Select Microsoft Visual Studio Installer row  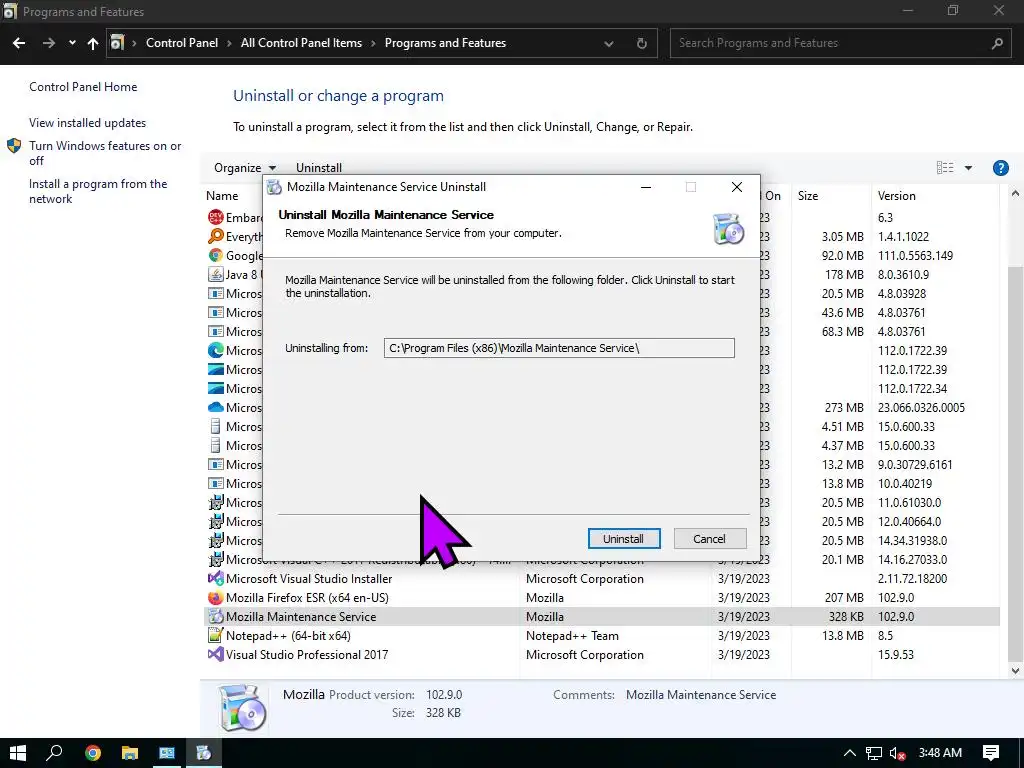602,579
